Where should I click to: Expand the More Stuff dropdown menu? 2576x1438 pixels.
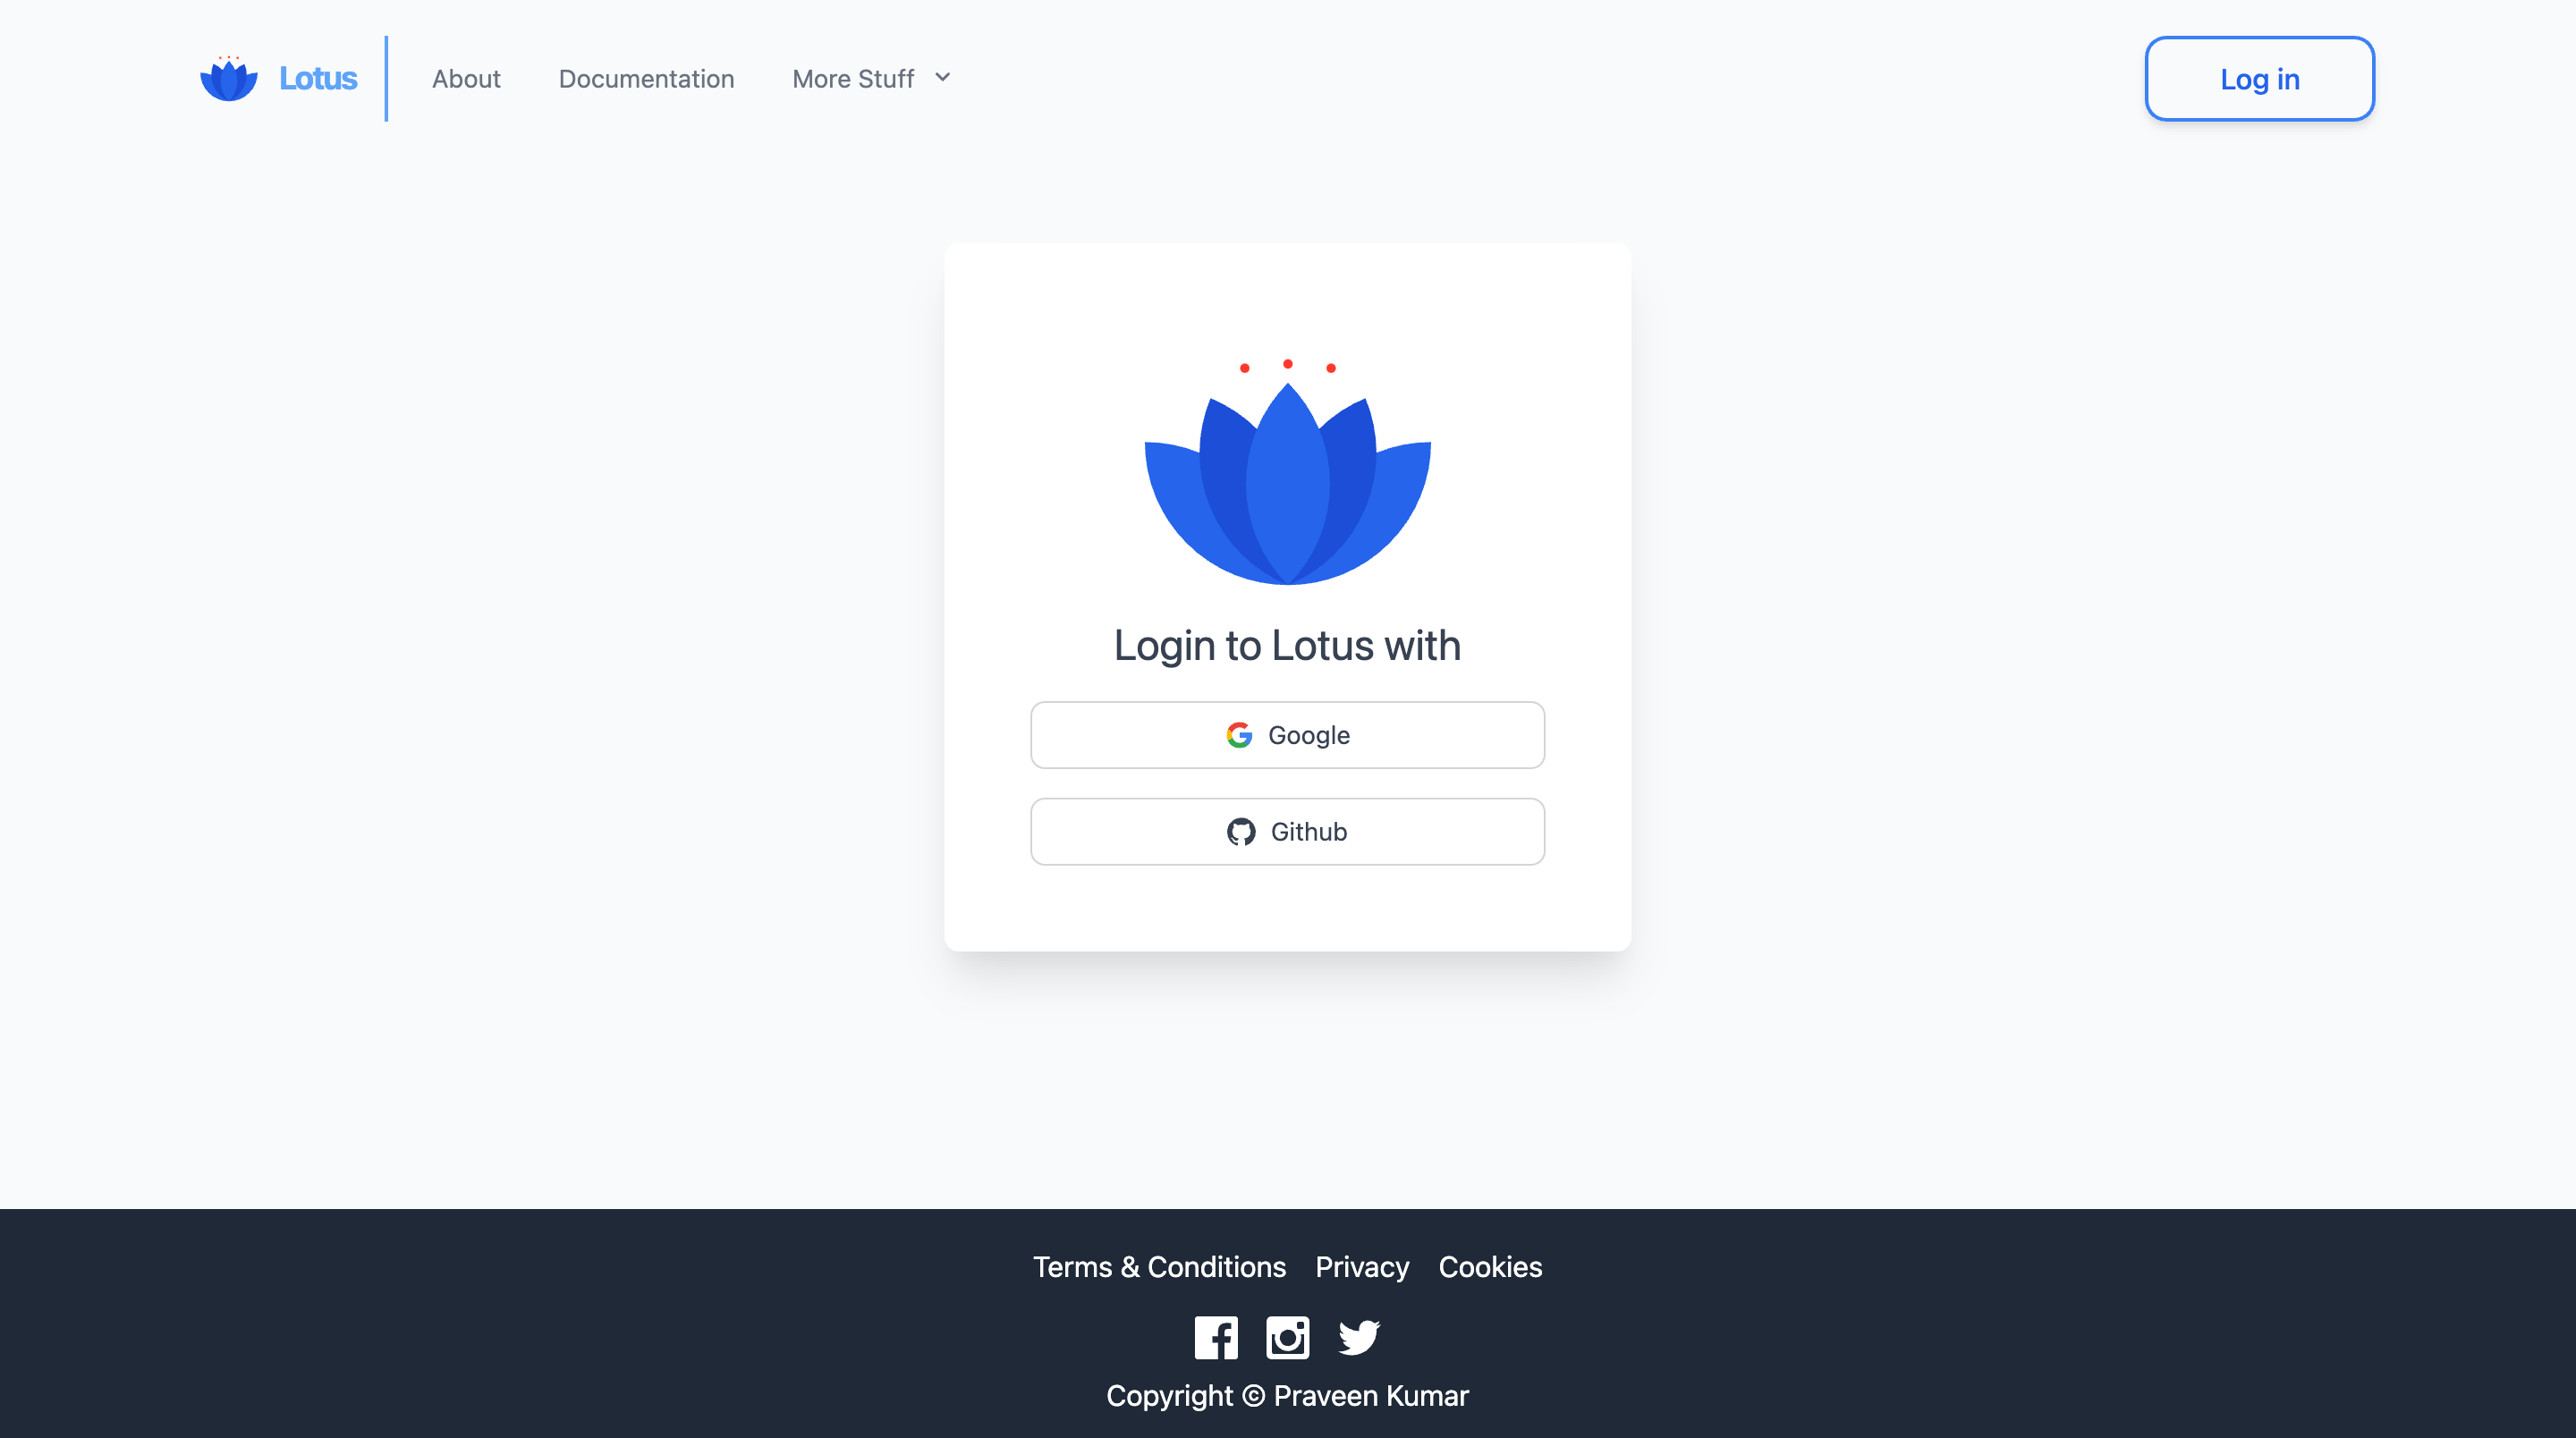click(x=869, y=78)
